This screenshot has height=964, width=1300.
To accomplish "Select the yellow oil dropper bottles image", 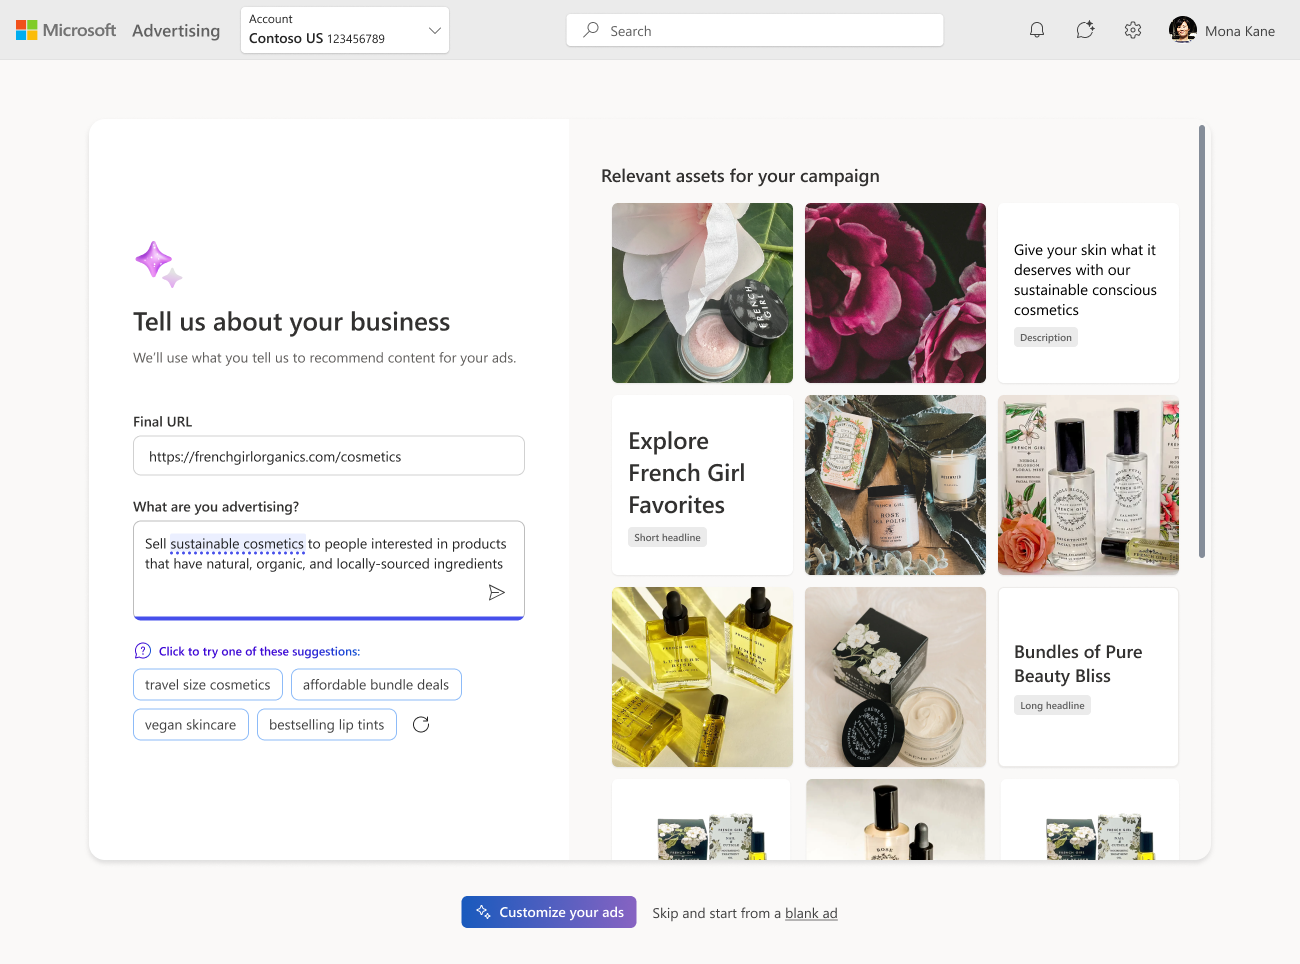I will pyautogui.click(x=702, y=677).
